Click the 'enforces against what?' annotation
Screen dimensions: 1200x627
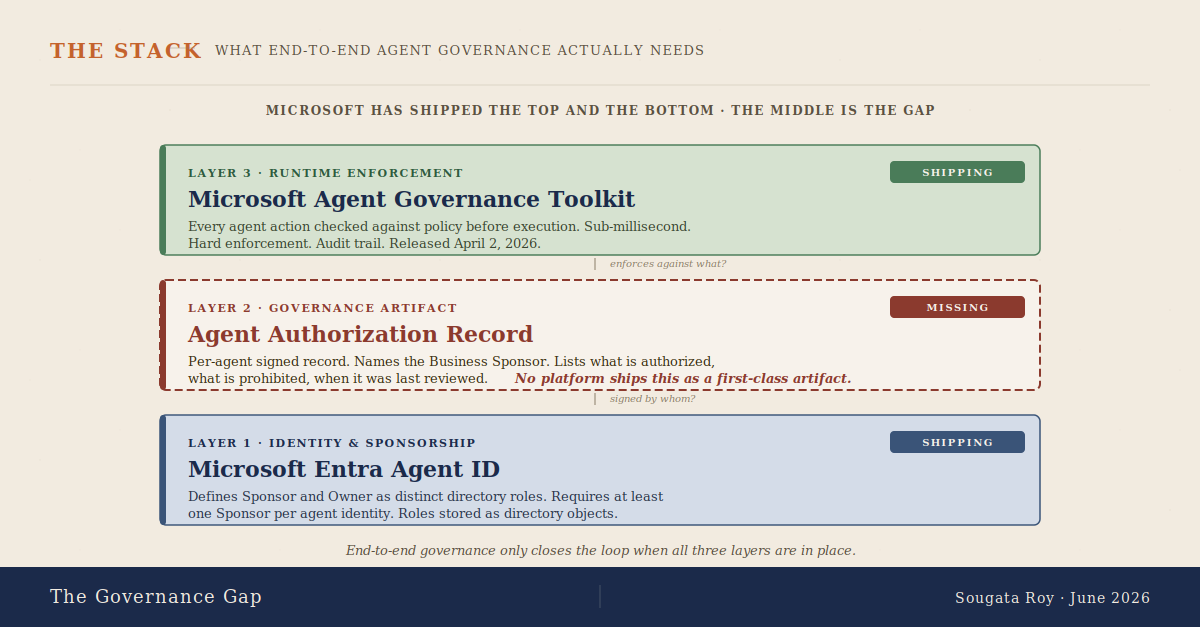coord(668,264)
